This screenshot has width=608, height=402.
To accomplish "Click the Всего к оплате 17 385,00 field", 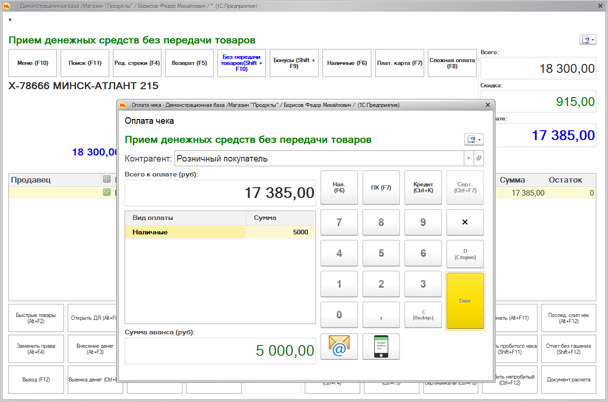I will click(220, 193).
